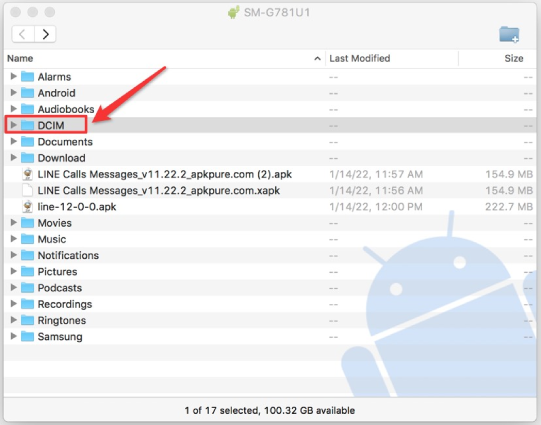This screenshot has height=425, width=541.
Task: Select the Documents folder icon
Action: pos(27,141)
